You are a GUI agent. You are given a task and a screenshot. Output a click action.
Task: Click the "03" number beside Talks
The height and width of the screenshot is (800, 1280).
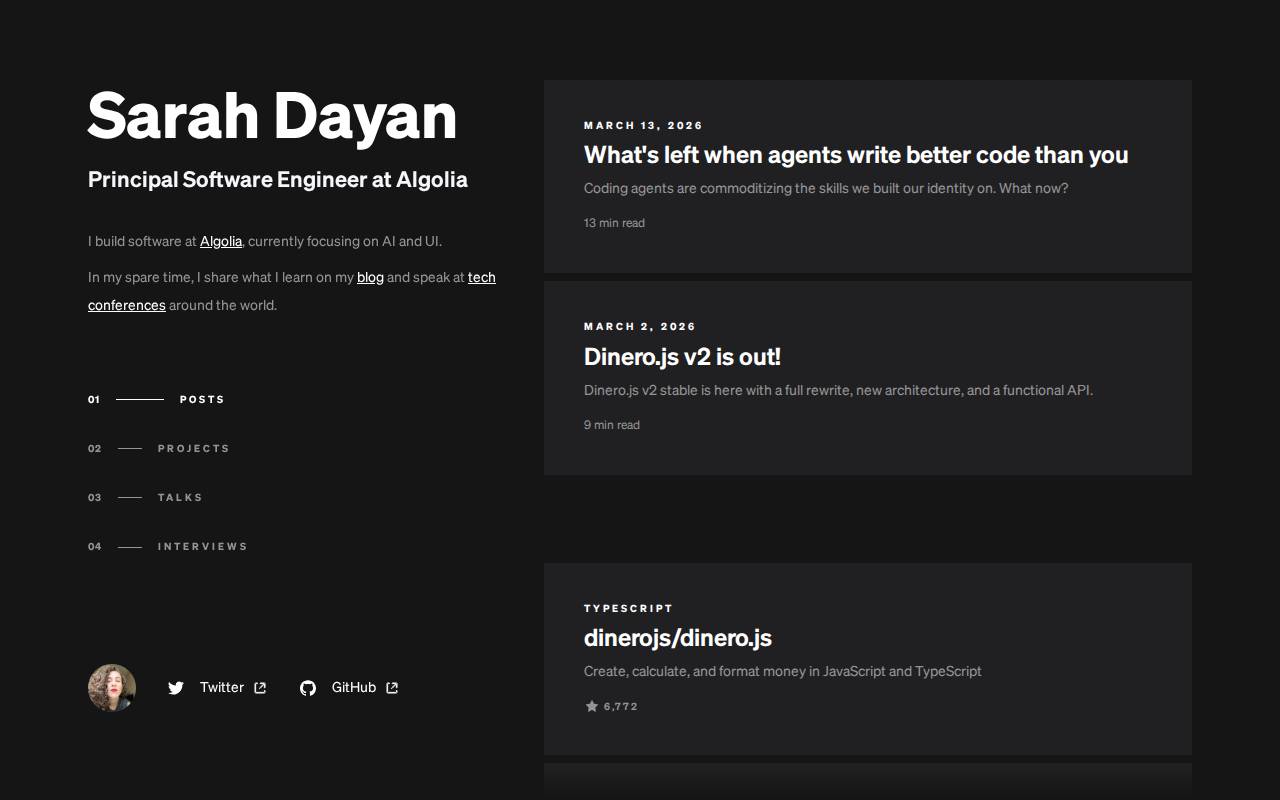tap(95, 497)
